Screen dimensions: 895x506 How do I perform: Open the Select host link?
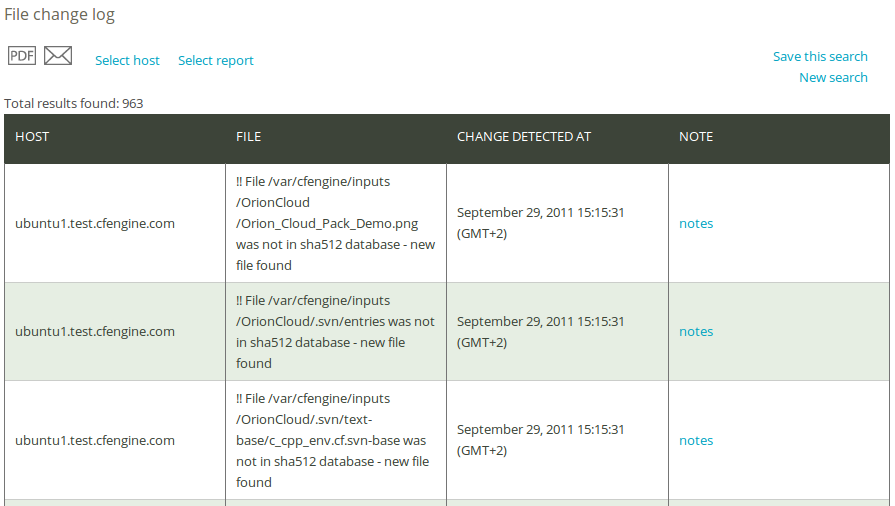coord(127,61)
